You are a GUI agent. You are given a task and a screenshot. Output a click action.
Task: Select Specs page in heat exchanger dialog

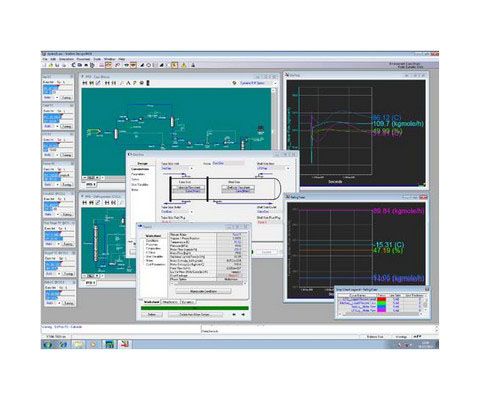coord(135,179)
